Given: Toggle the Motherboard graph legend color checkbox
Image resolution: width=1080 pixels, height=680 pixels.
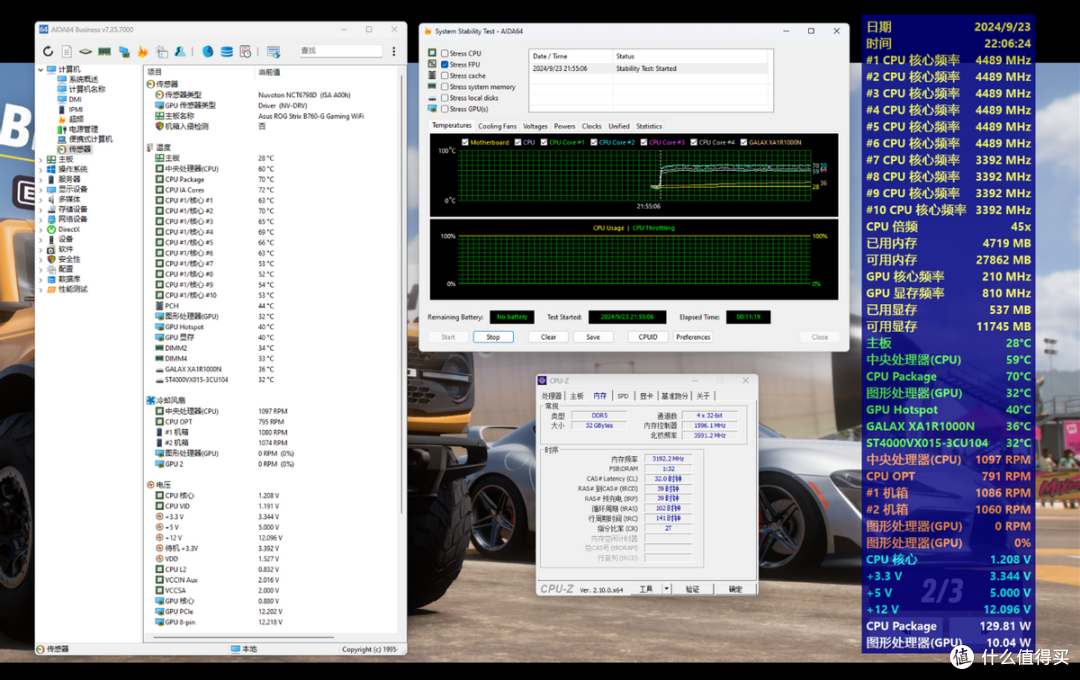Looking at the screenshot, I should click(465, 143).
